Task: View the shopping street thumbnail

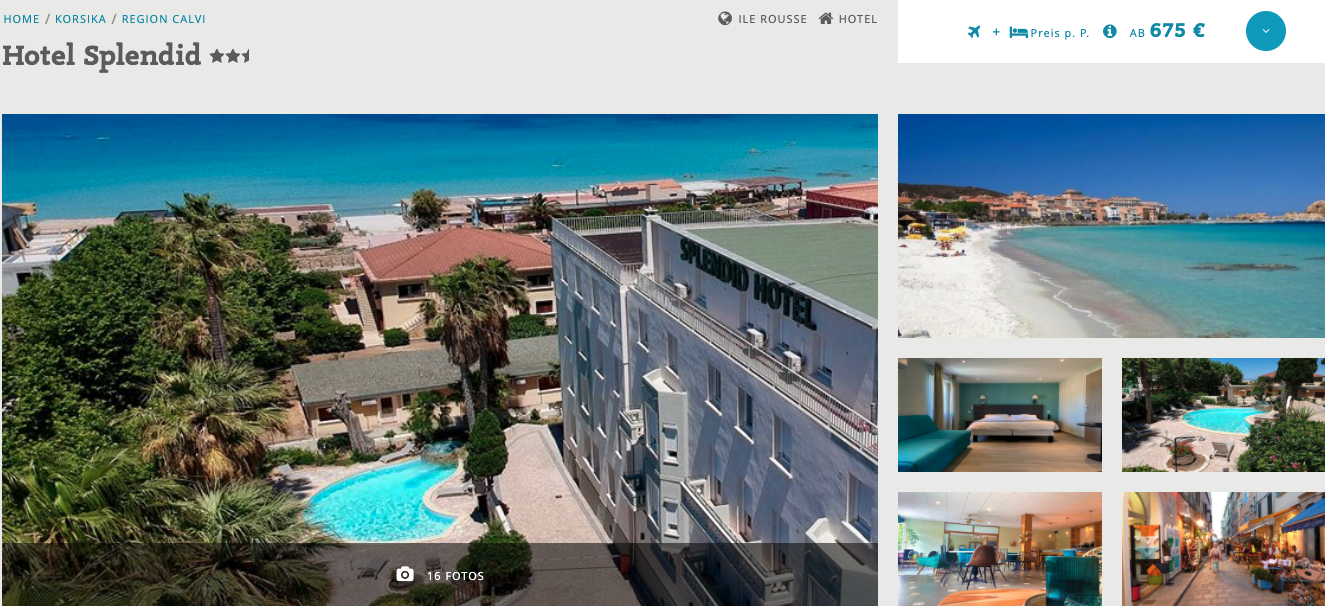Action: click(x=1223, y=549)
